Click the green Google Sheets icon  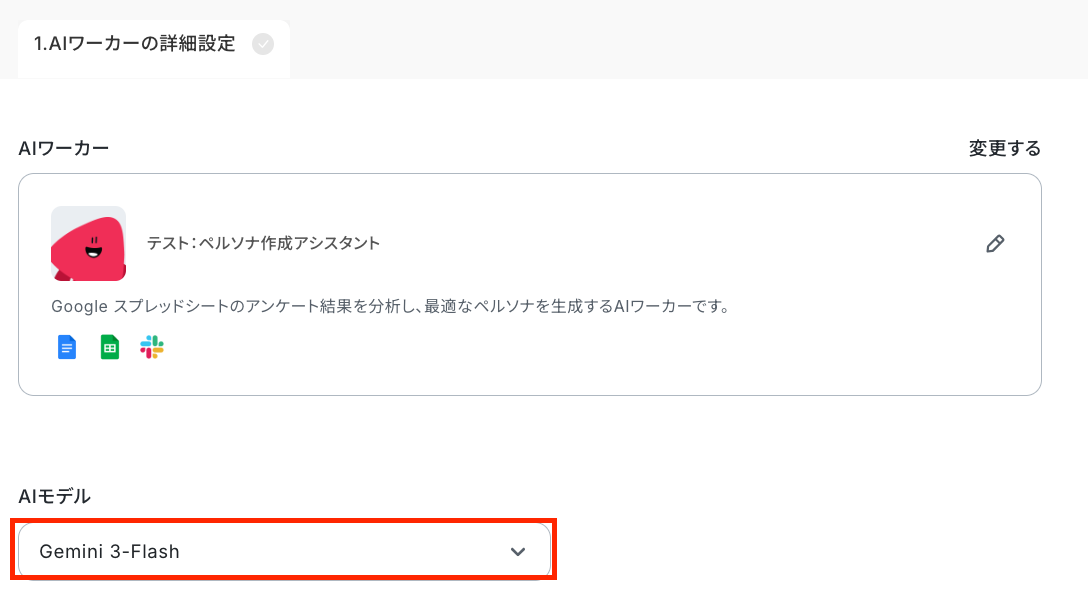point(110,347)
